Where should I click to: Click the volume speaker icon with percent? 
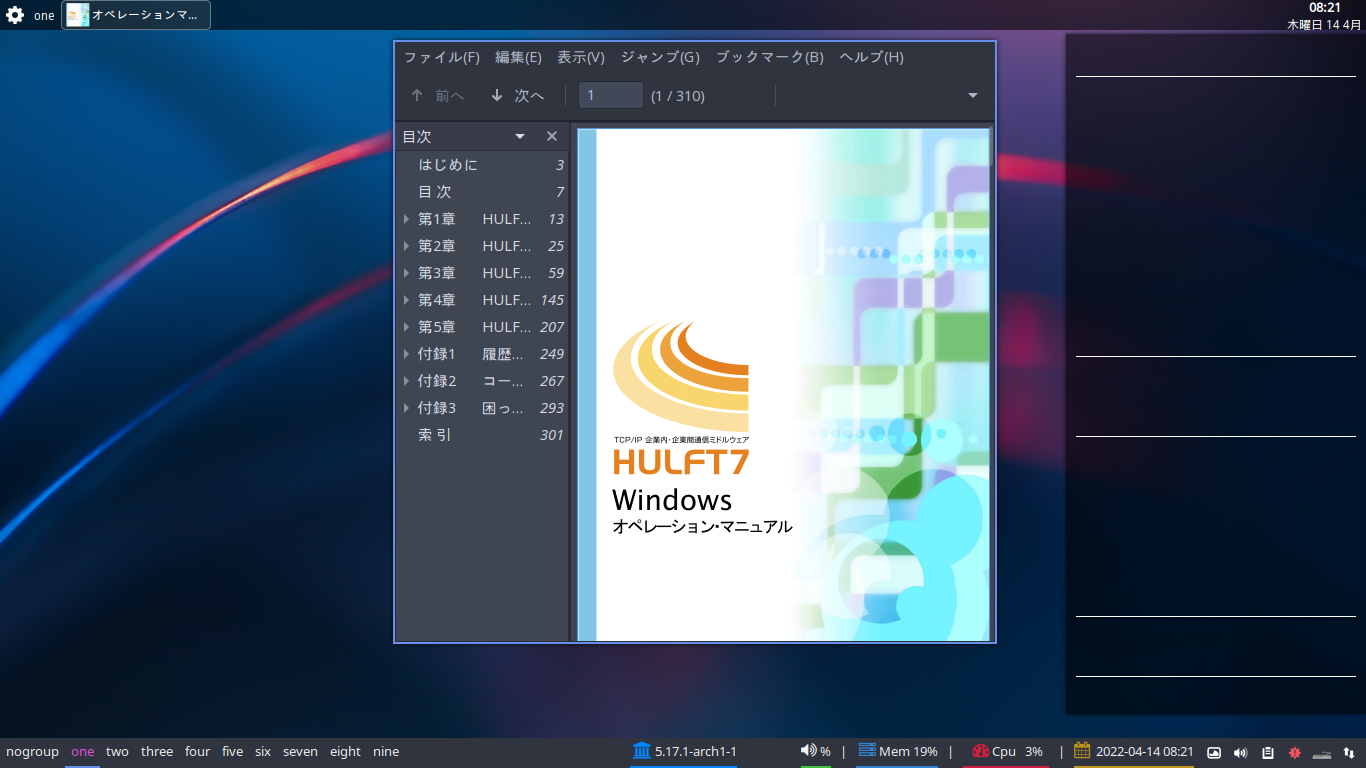(808, 751)
